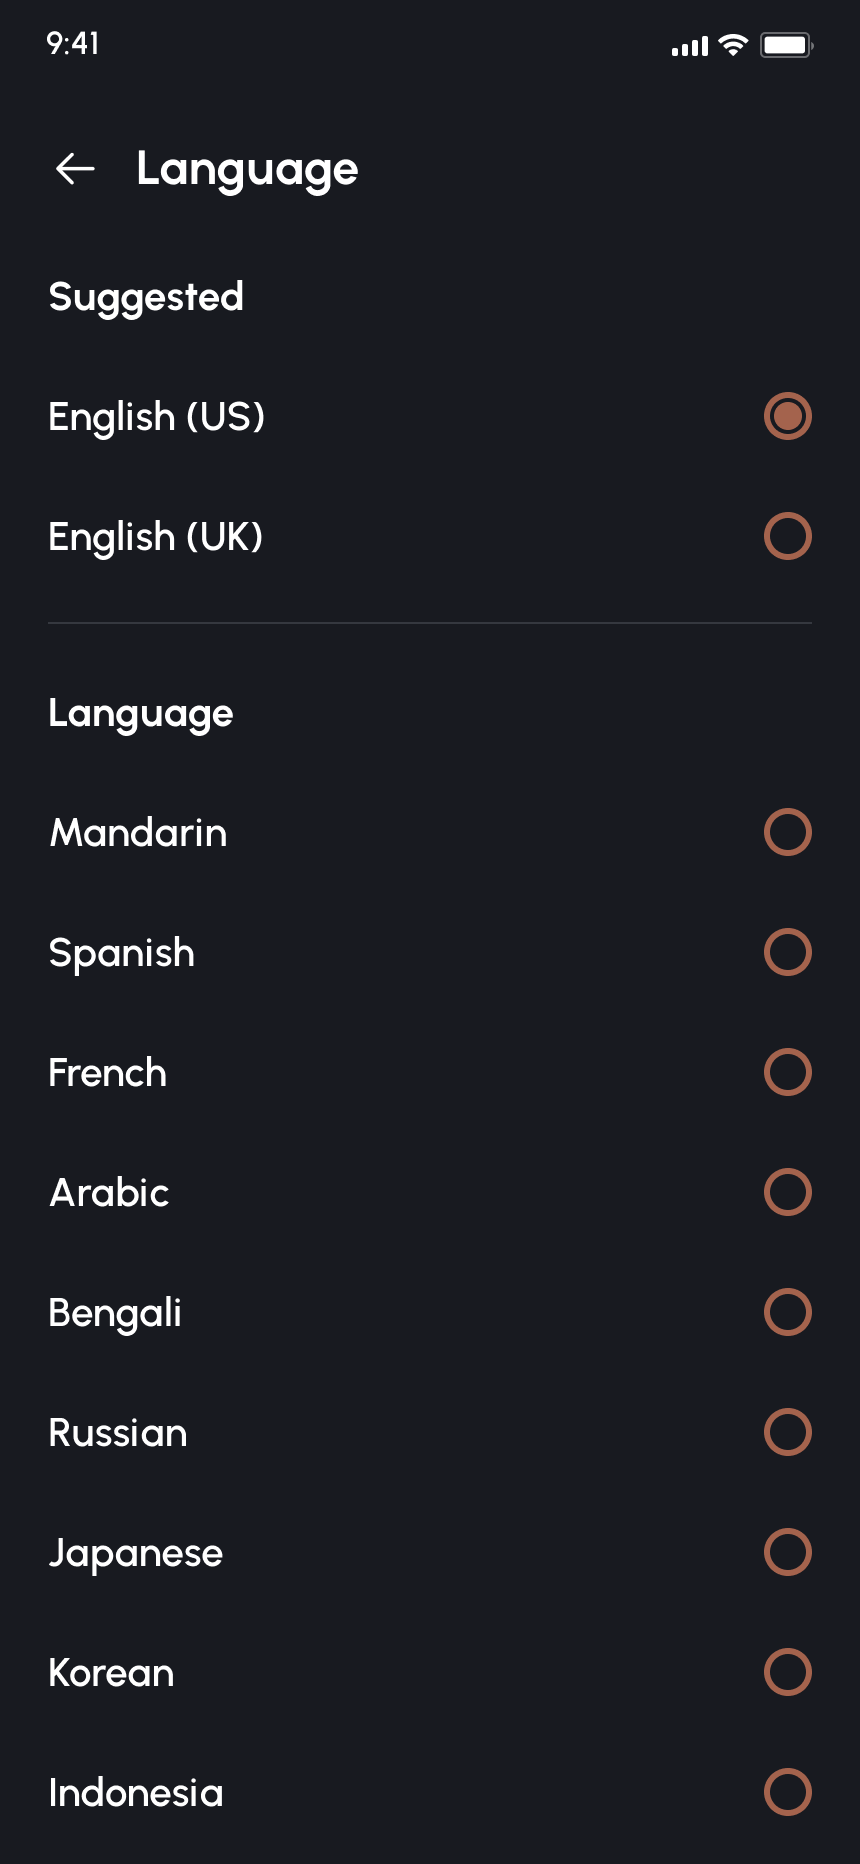Tap the Wi-Fi status icon
The height and width of the screenshot is (1864, 860).
tap(733, 45)
